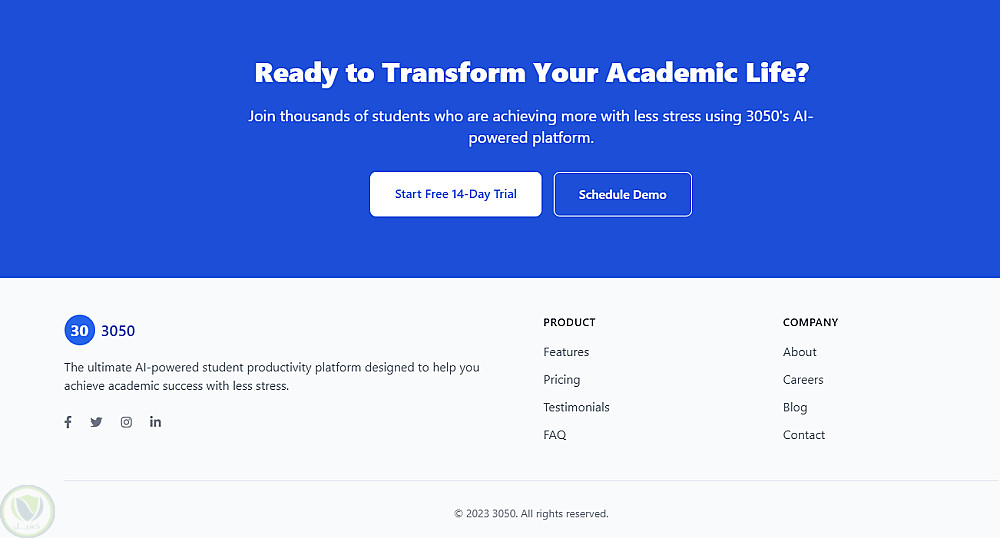Open the FAQ link

[x=554, y=435]
